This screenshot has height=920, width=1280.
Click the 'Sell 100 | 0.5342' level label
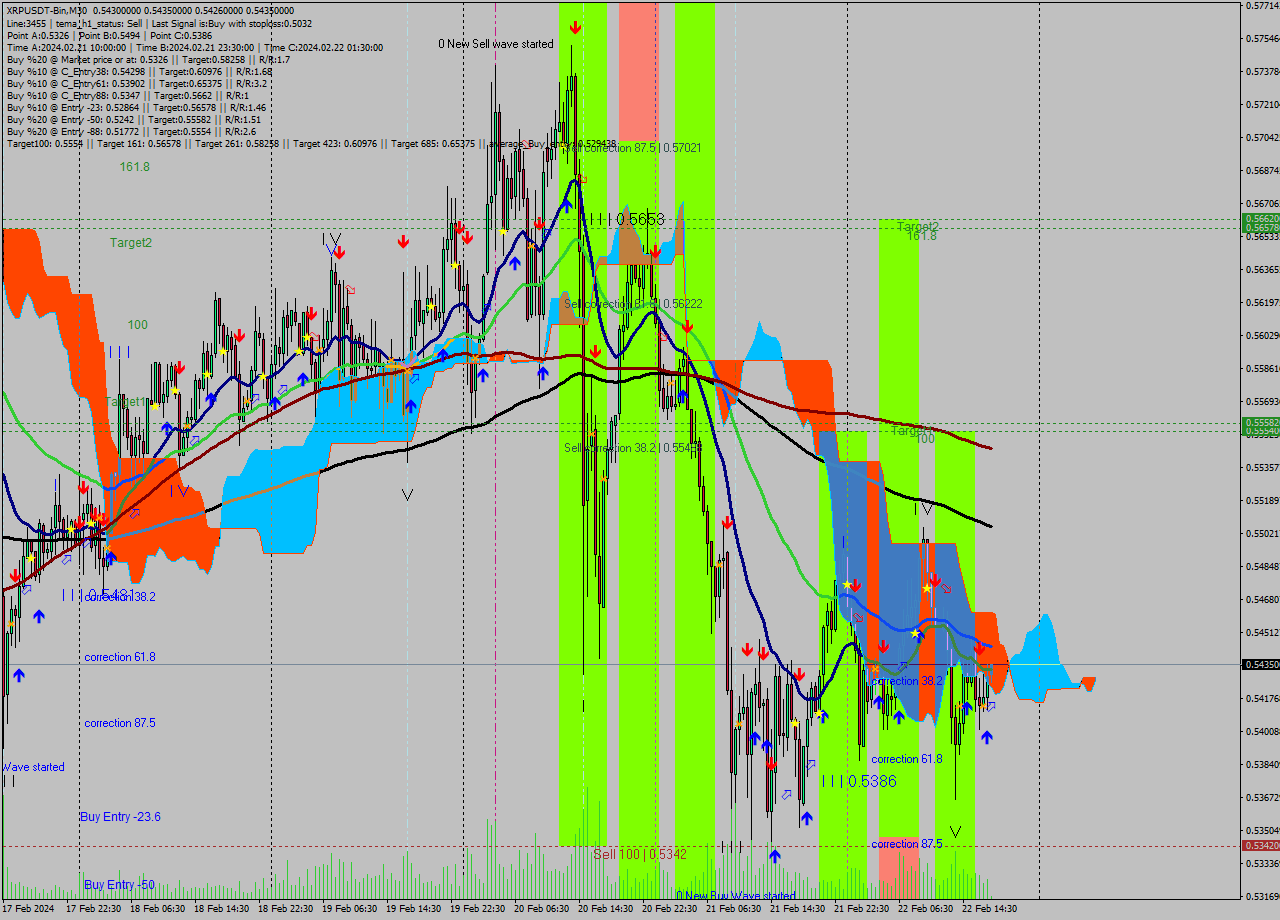coord(639,855)
